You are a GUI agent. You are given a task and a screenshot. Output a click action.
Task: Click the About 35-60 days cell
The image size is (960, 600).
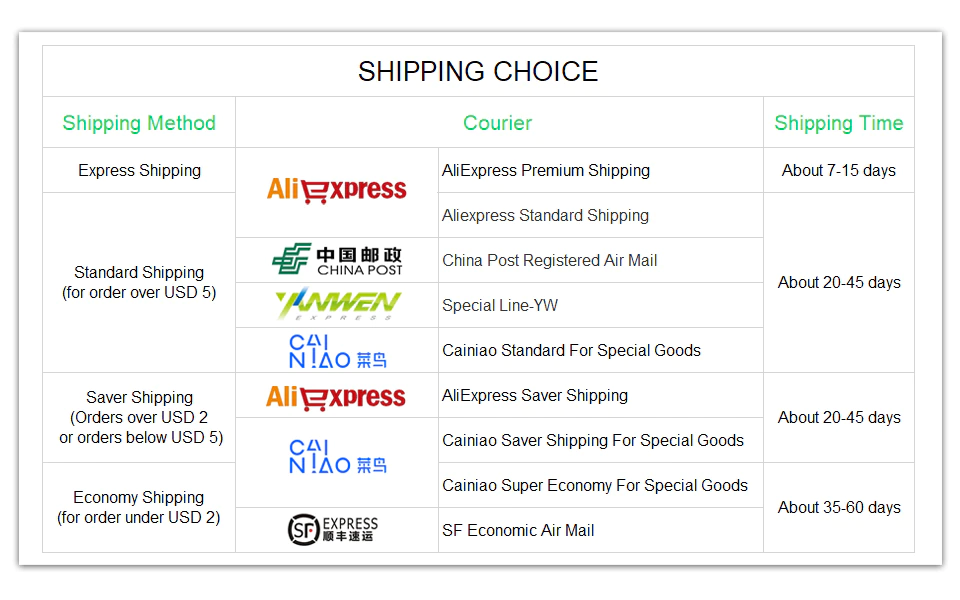coord(838,507)
